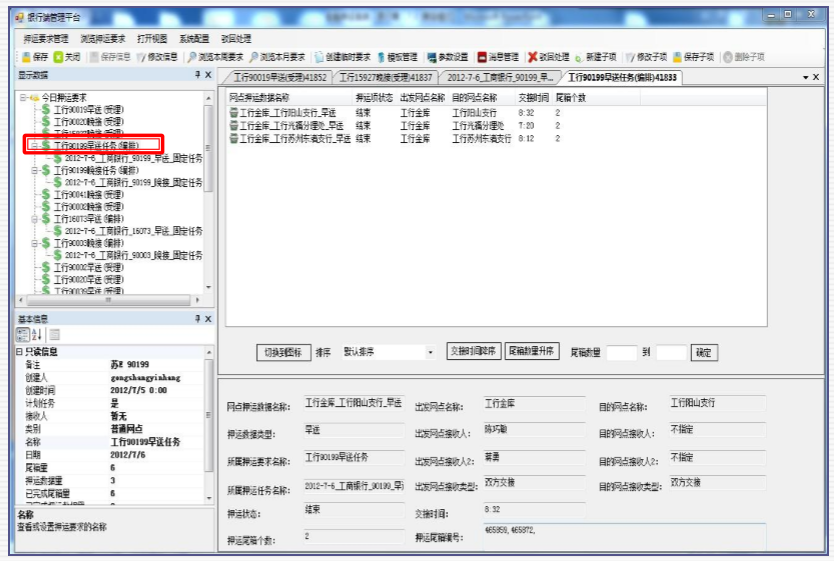The image size is (834, 561).
Task: Click the property pages icon in 基本信息
Action: click(x=54, y=334)
